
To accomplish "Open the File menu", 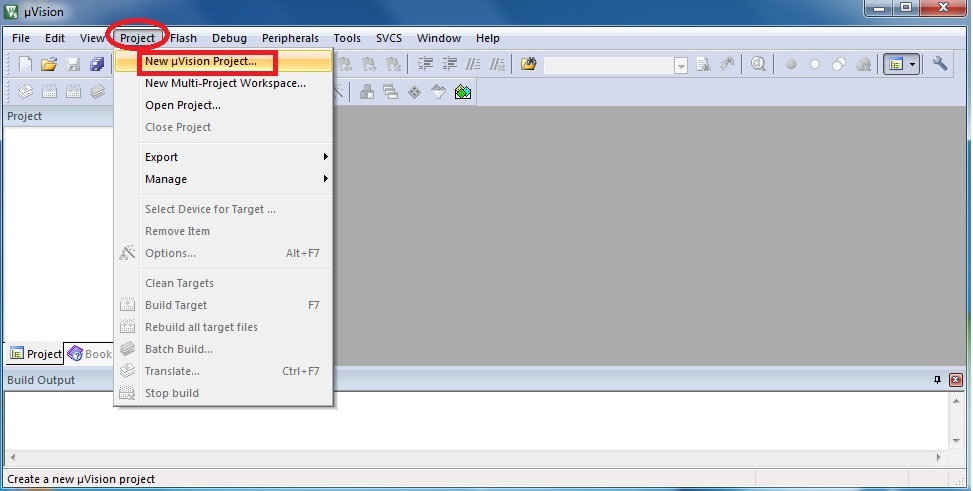I will [21, 38].
